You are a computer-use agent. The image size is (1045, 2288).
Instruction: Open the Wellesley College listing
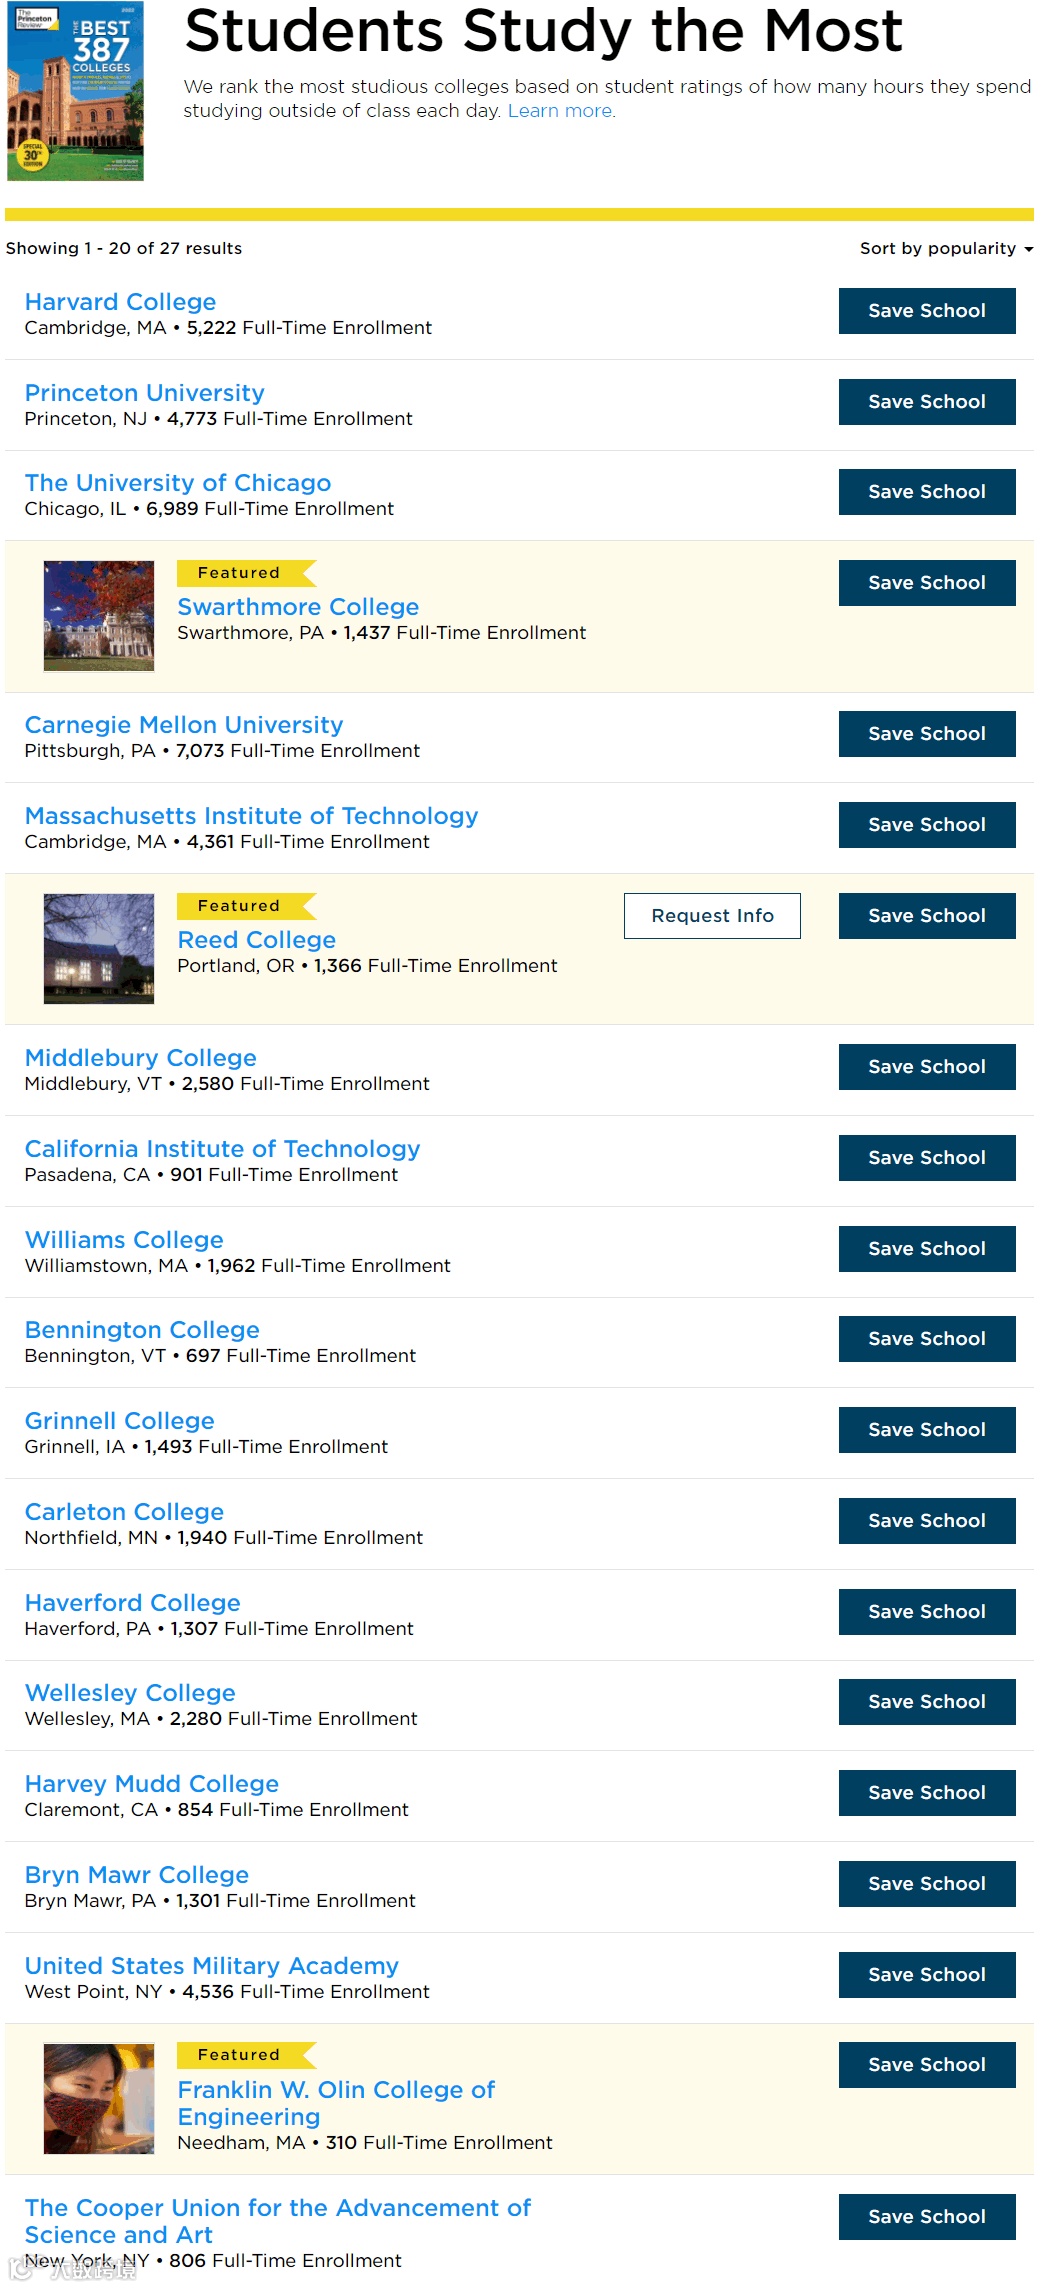[x=130, y=1693]
